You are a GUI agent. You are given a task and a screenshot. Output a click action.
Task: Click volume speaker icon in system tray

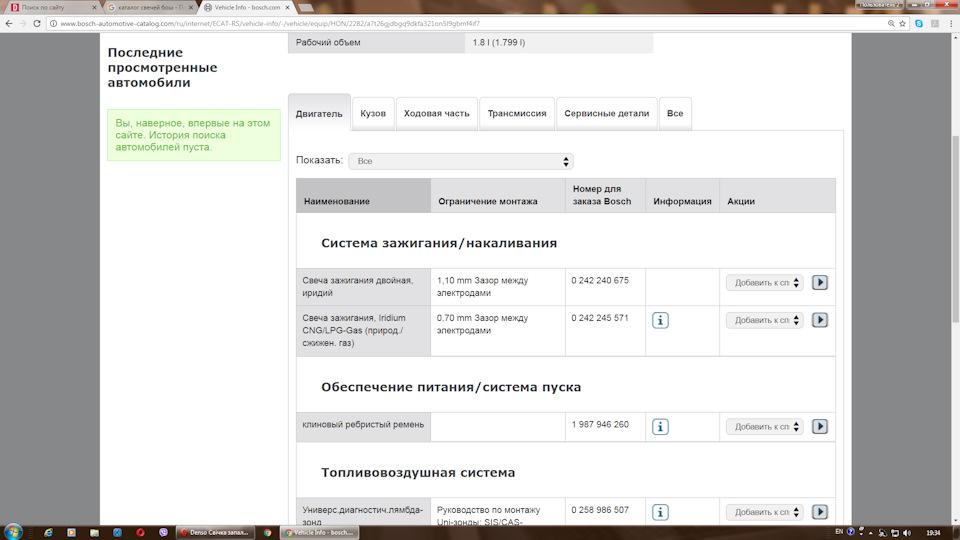coord(907,533)
